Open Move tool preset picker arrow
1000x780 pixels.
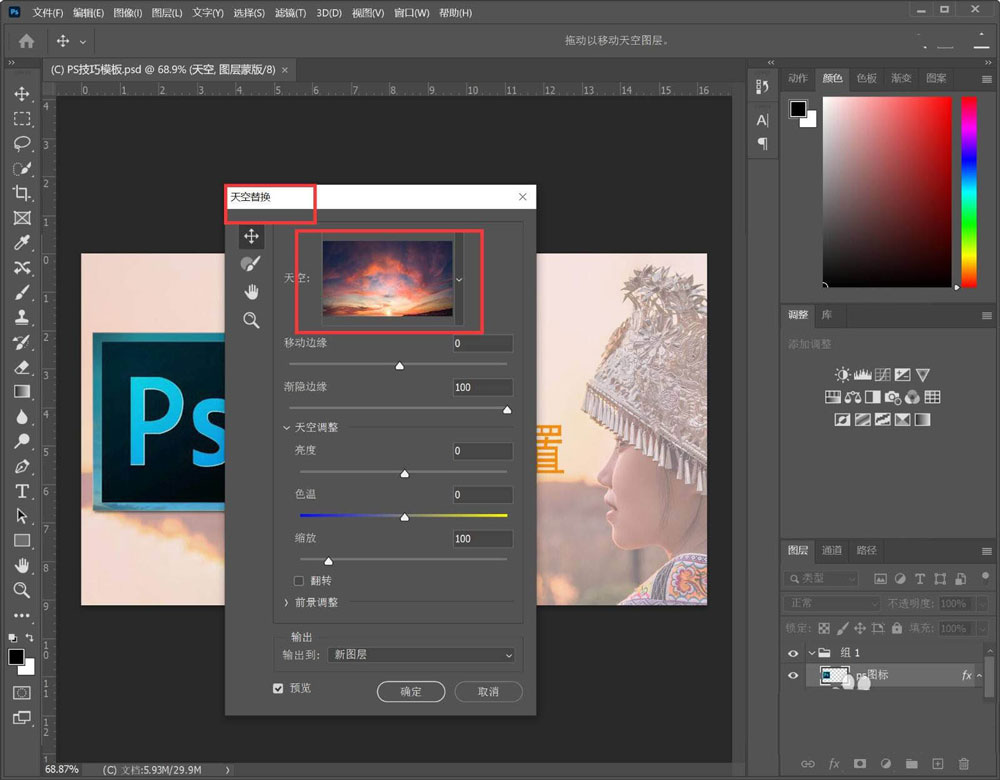click(x=83, y=42)
